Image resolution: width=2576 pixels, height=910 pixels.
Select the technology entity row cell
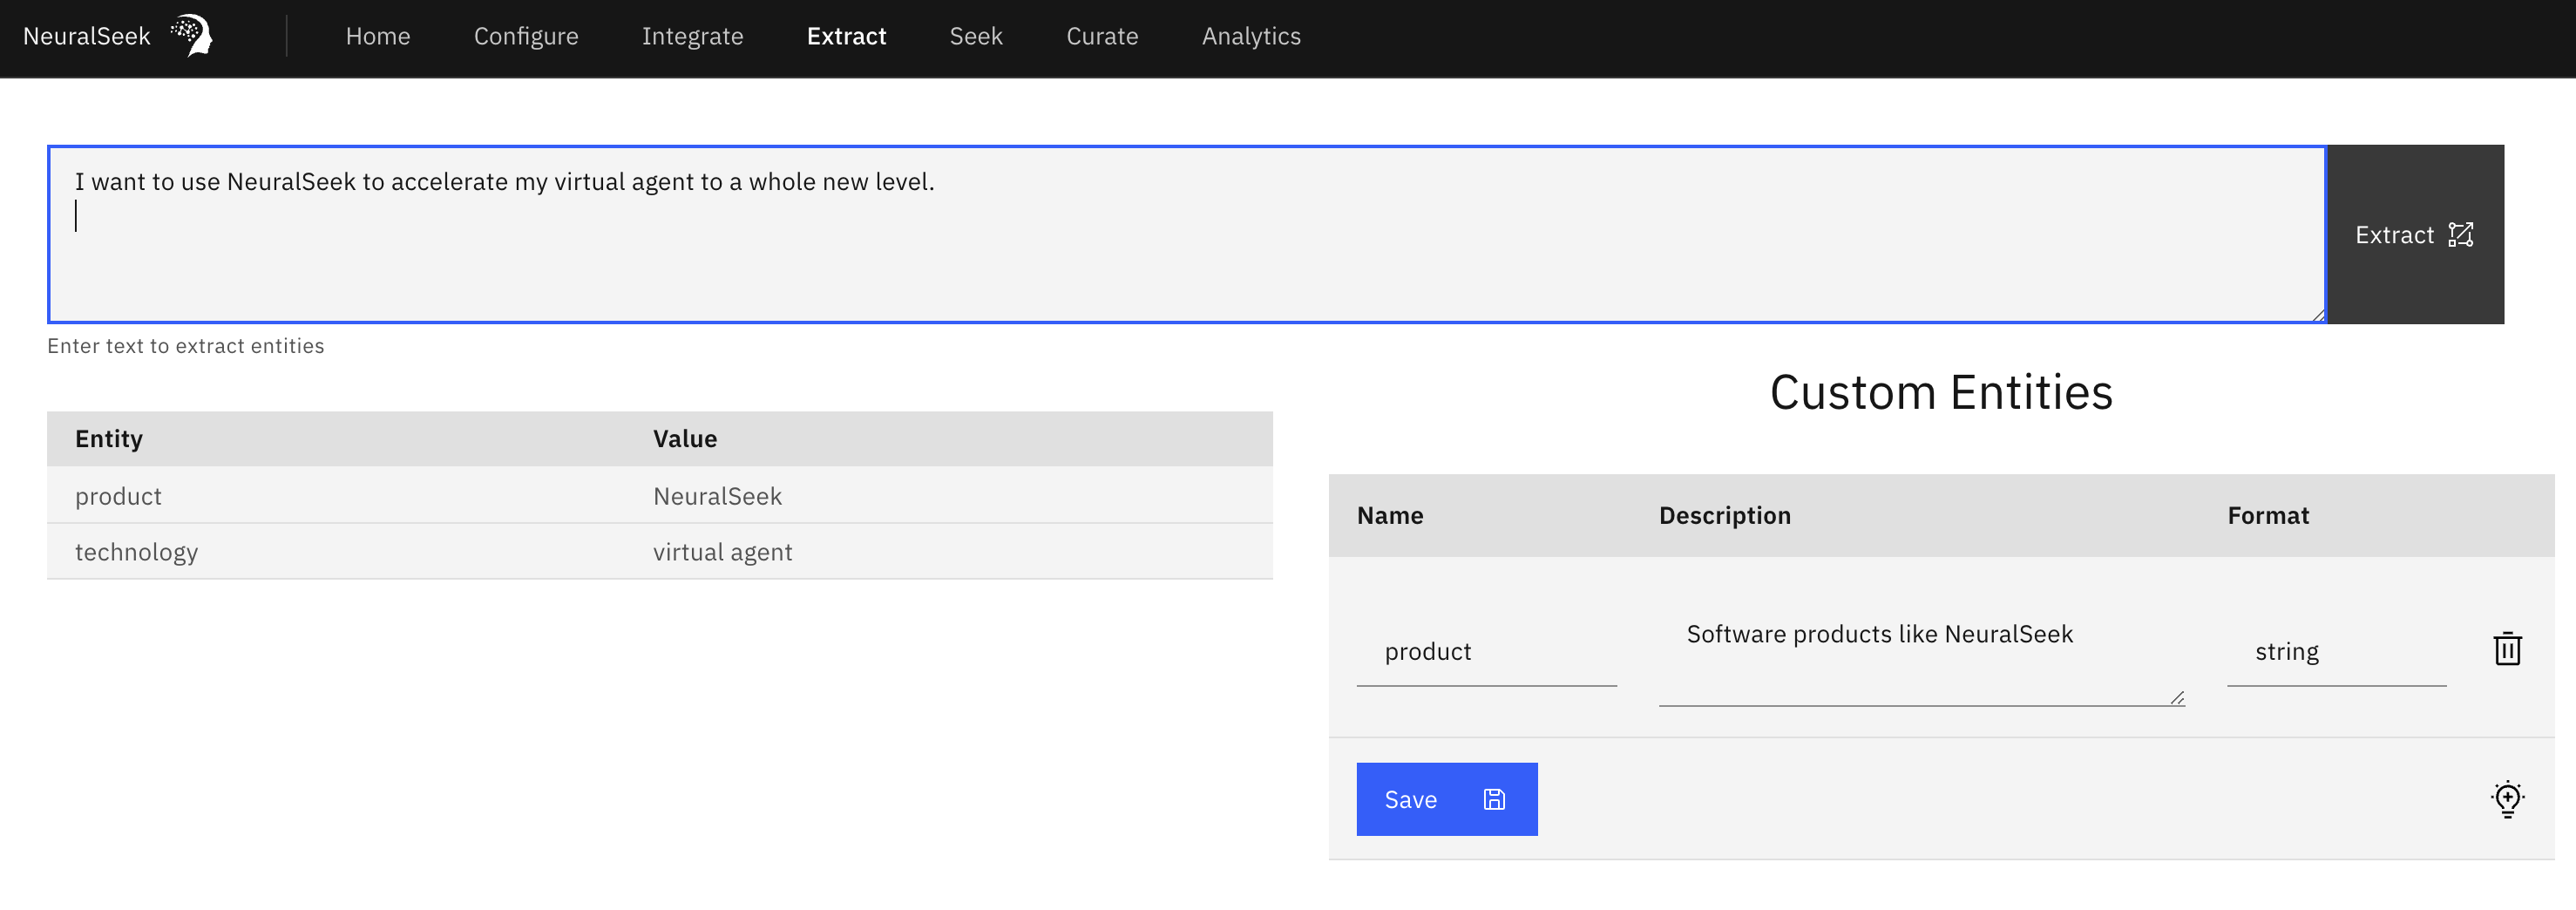tap(136, 552)
